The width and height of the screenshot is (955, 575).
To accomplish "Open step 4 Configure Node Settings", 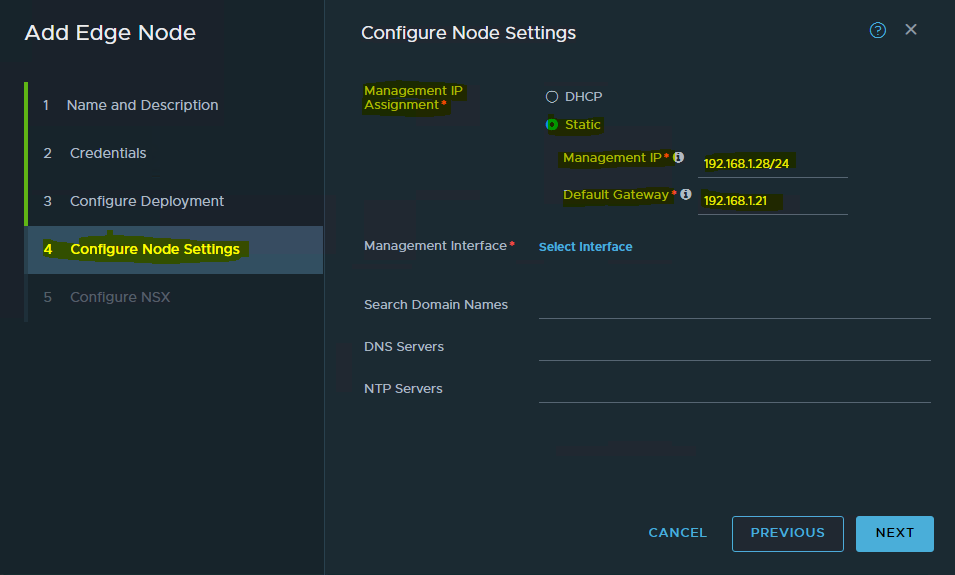I will (174, 249).
